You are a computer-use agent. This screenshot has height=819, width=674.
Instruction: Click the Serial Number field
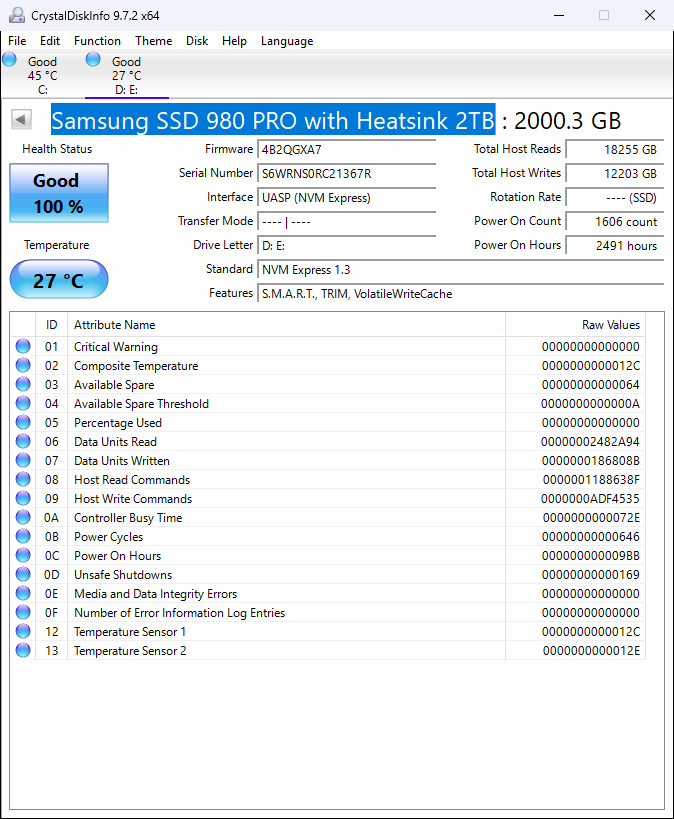346,173
